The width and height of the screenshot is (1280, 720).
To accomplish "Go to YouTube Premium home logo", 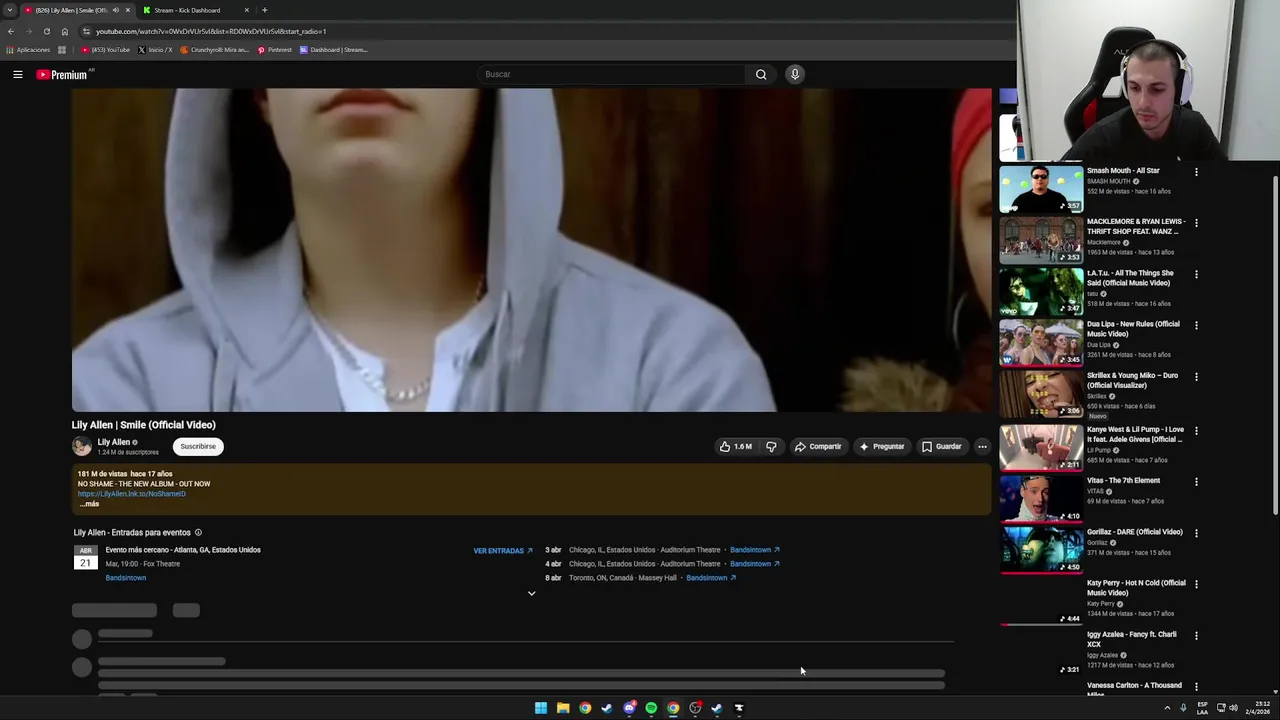I will click(x=62, y=74).
